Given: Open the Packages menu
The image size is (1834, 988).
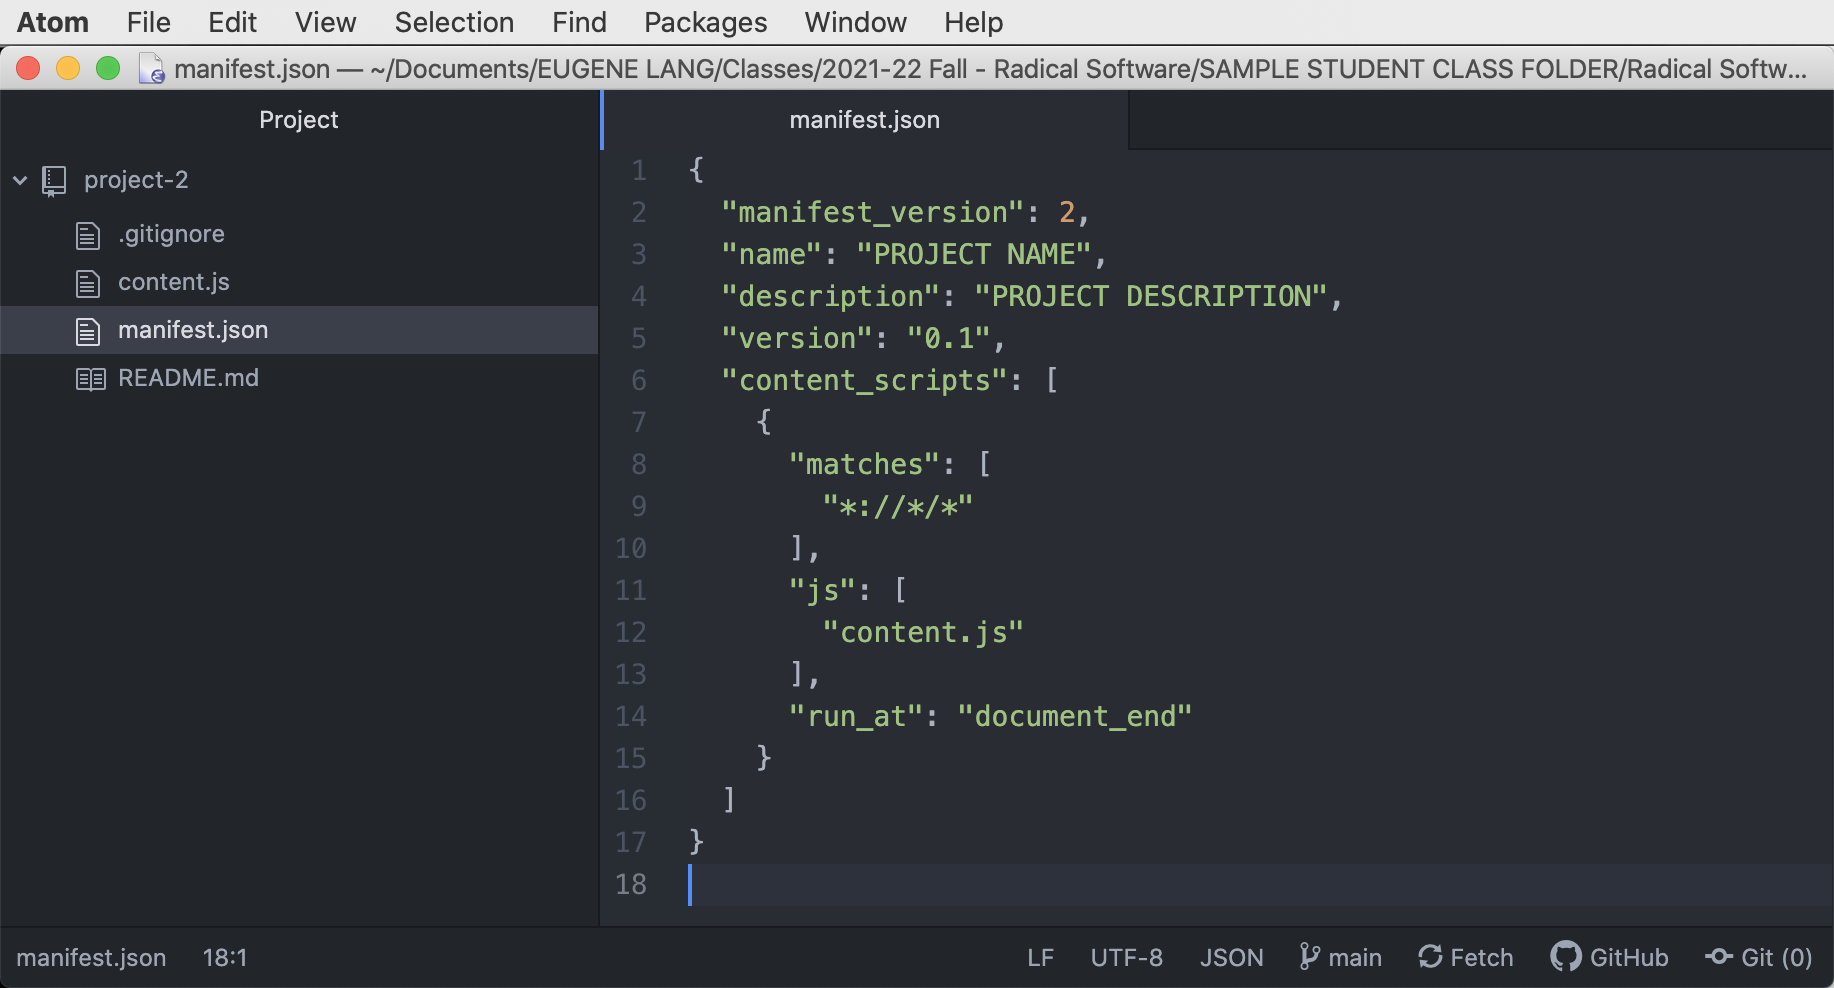Looking at the screenshot, I should (x=705, y=22).
